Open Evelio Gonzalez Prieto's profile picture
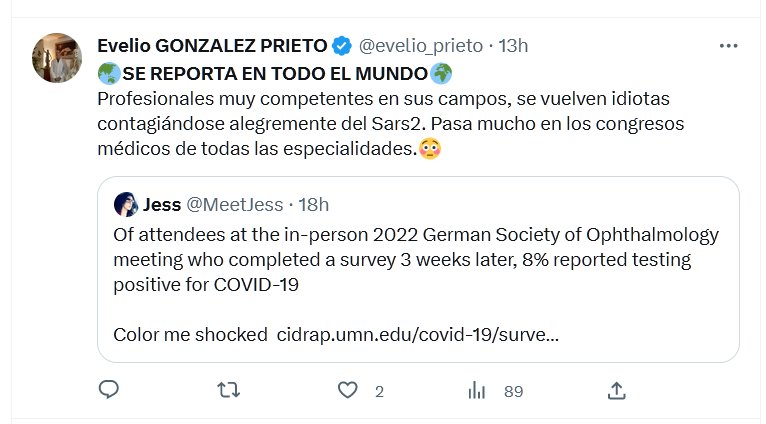Screen dimensions: 766x424 point(58,58)
